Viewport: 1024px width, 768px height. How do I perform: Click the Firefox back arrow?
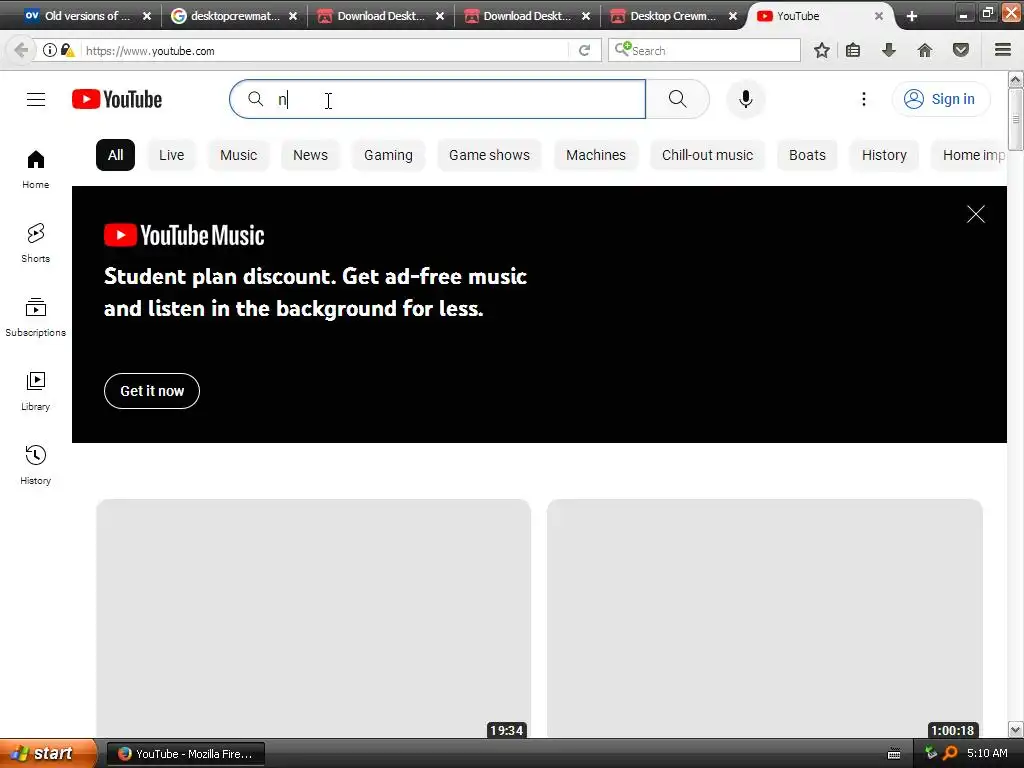(x=20, y=50)
